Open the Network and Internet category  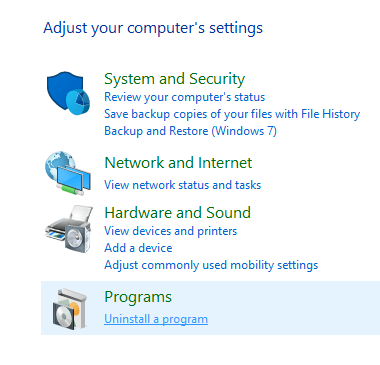click(178, 163)
